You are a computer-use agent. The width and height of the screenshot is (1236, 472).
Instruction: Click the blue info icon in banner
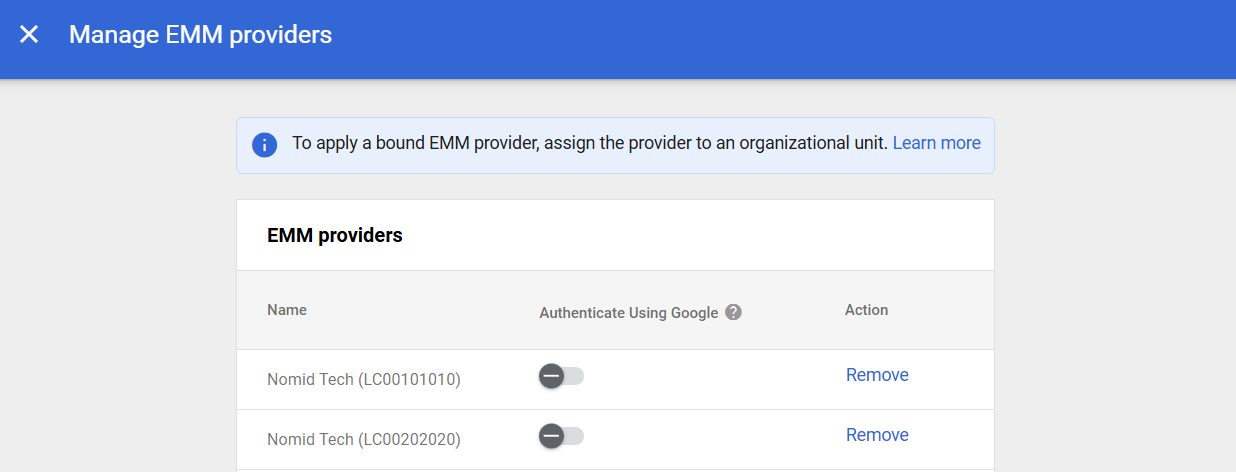click(264, 144)
